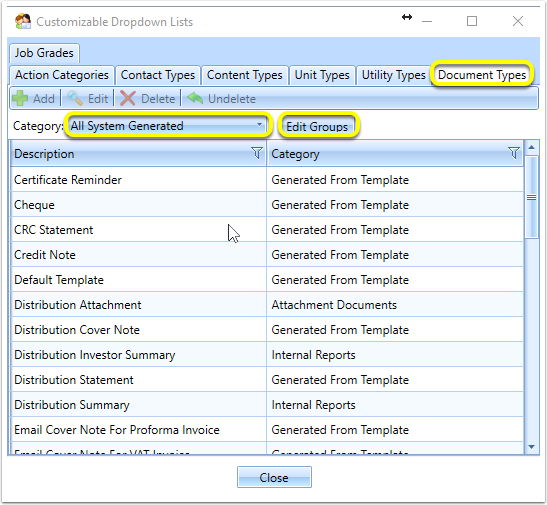Click the magnifier Edit icon
This screenshot has height=505, width=547.
(x=75, y=98)
